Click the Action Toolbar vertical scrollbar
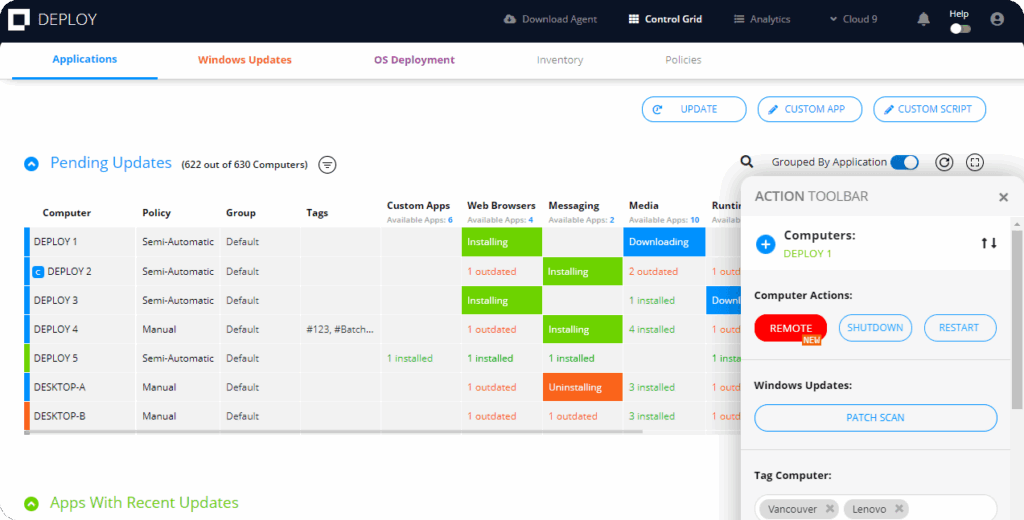 coord(1017,320)
